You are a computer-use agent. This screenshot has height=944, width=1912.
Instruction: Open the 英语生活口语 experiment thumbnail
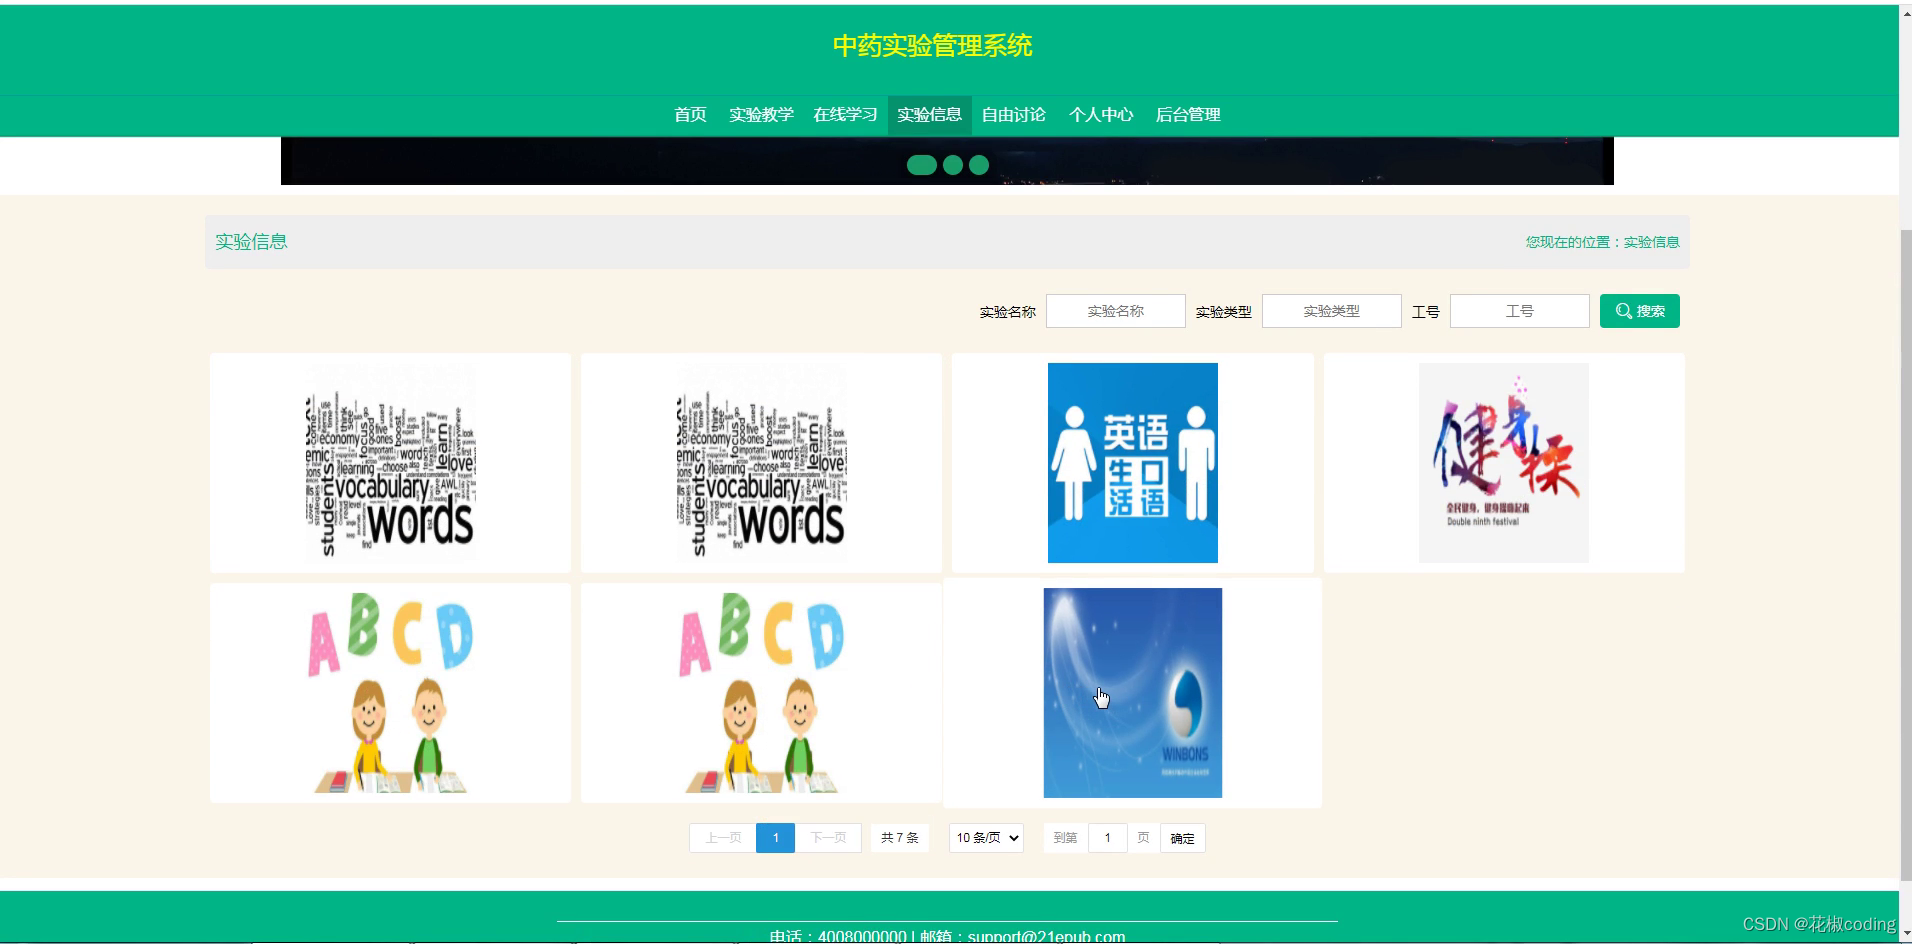(x=1131, y=462)
